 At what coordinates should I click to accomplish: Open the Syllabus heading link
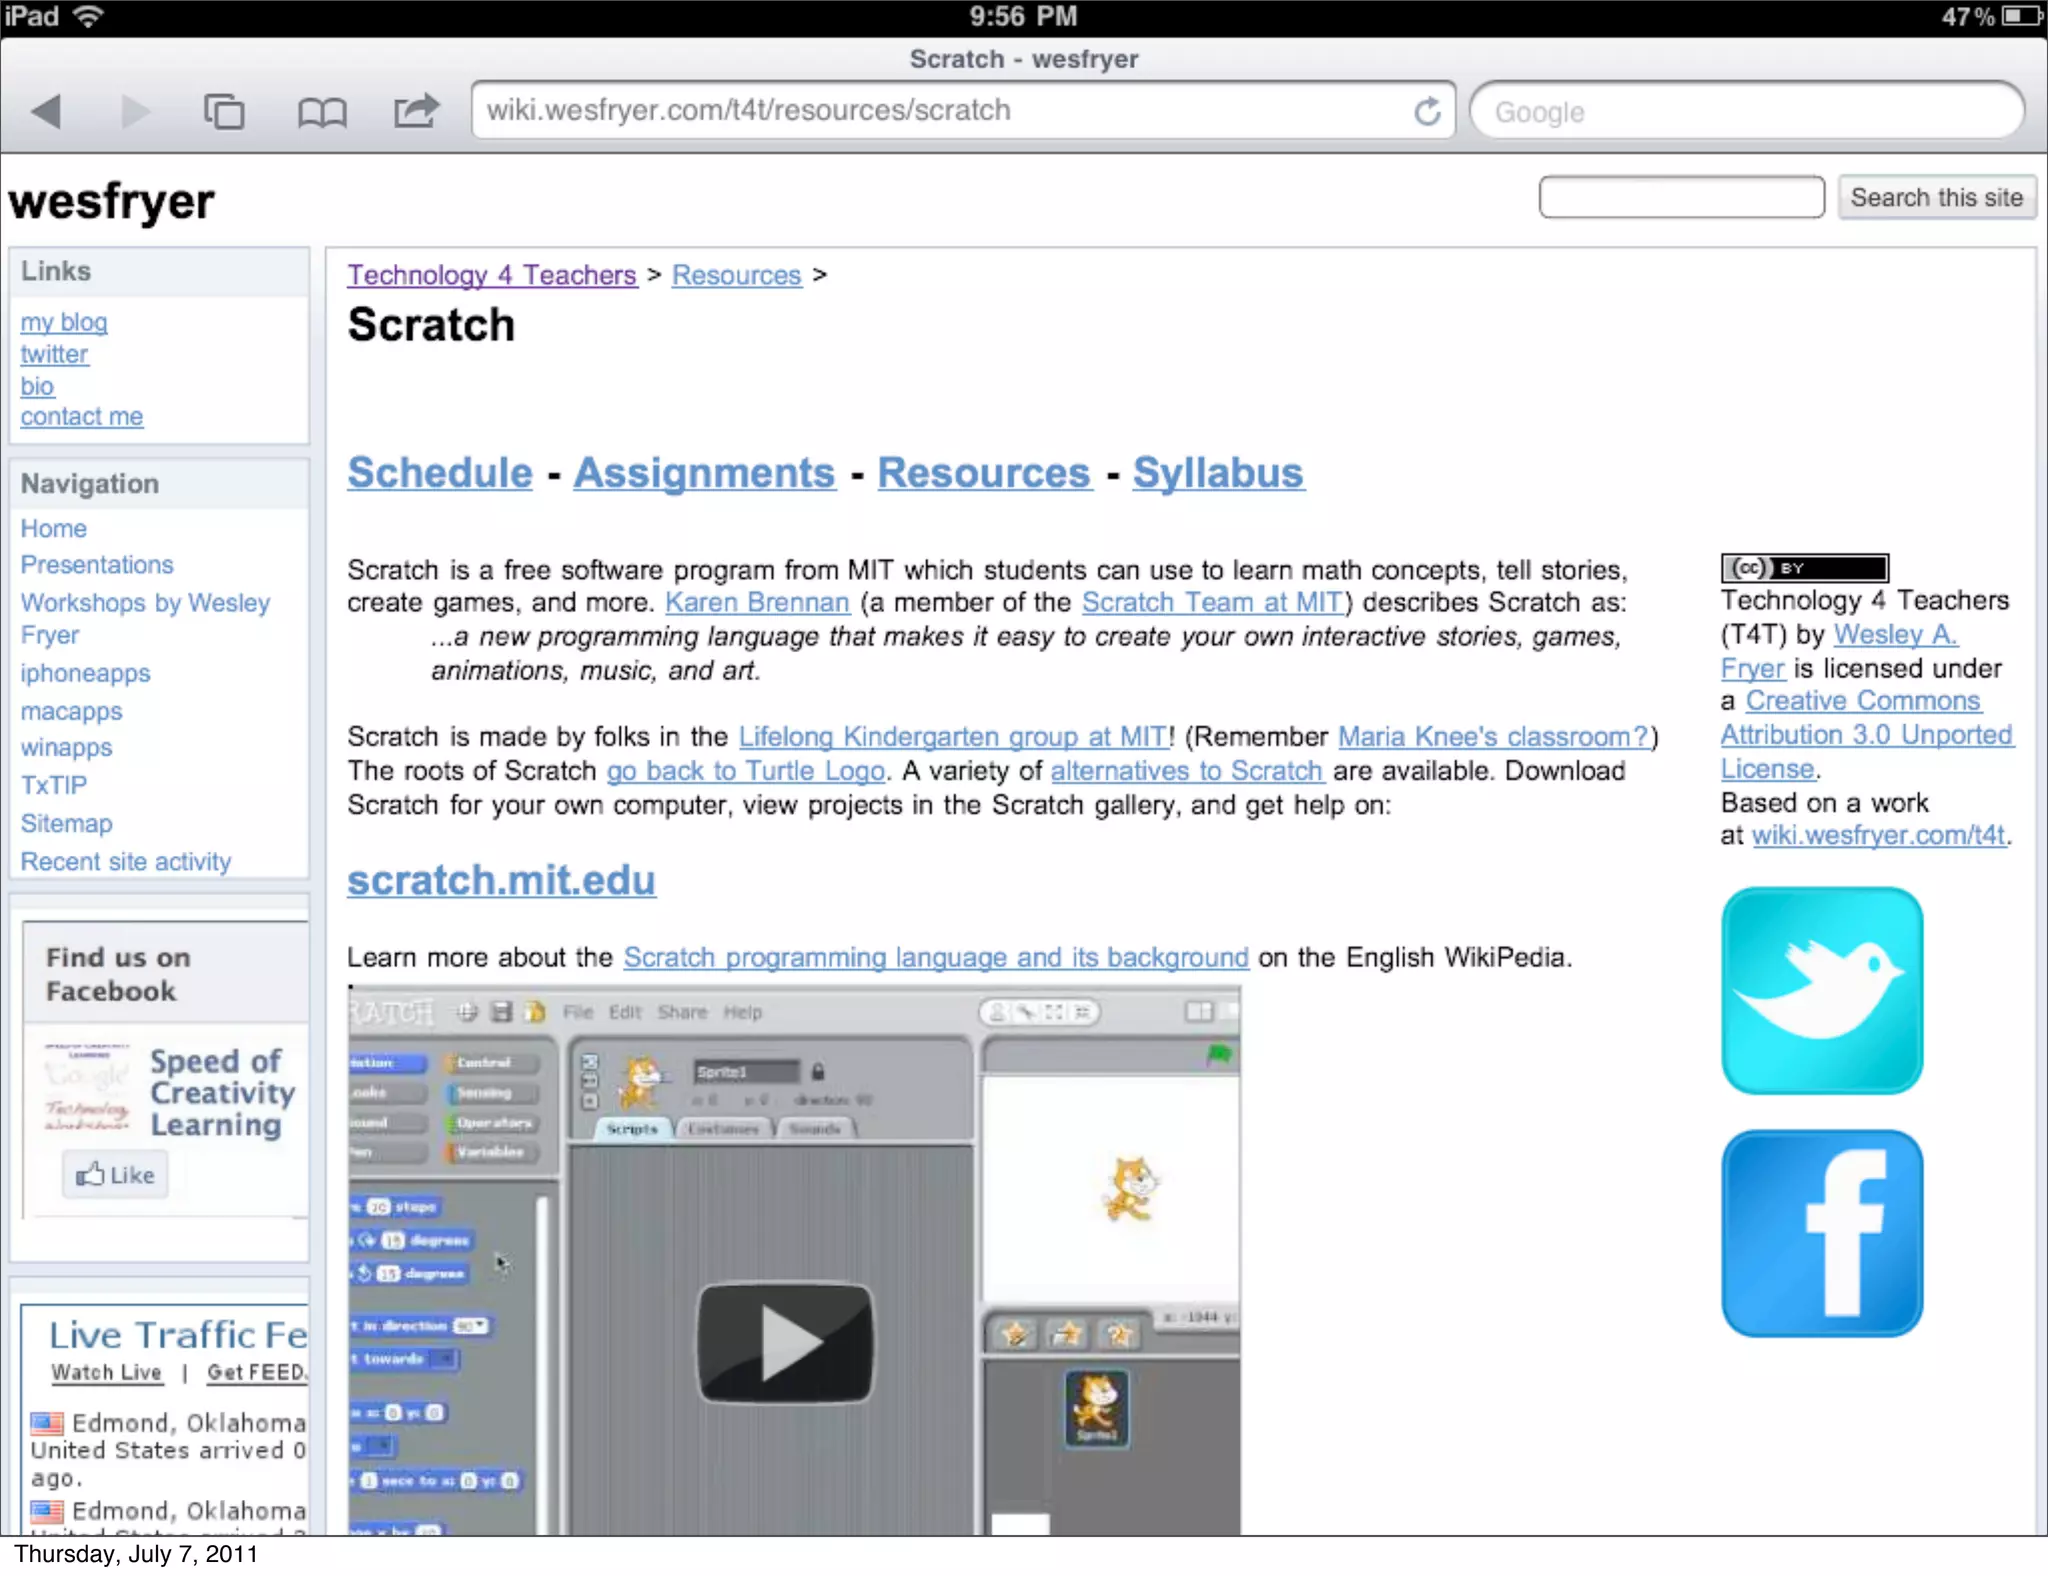click(1217, 473)
